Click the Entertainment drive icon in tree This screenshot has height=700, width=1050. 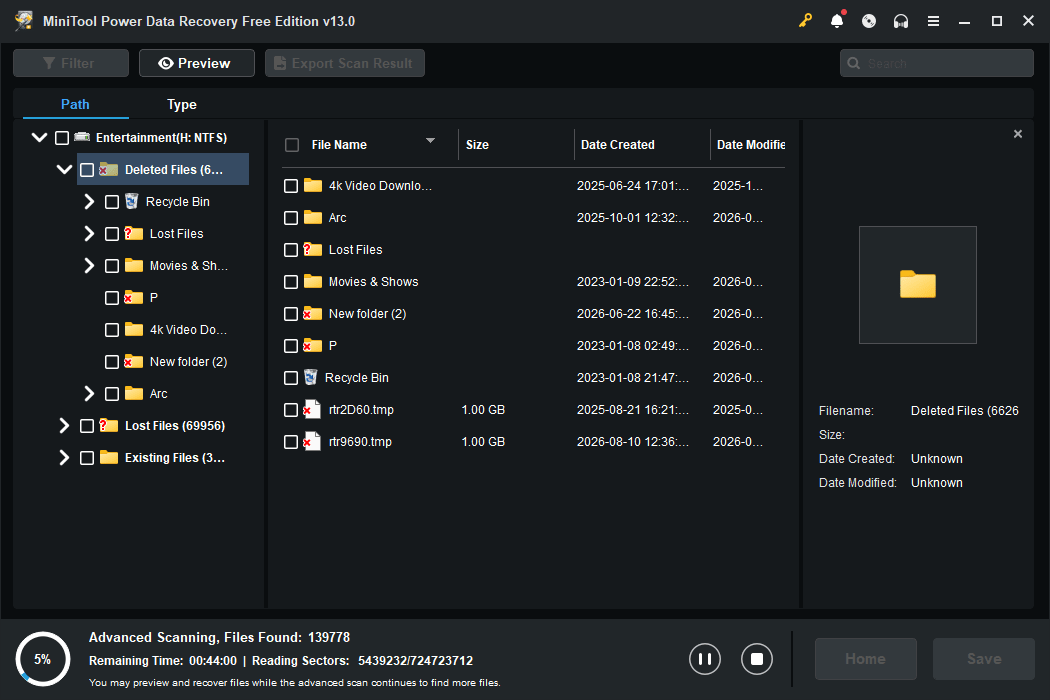(x=82, y=137)
